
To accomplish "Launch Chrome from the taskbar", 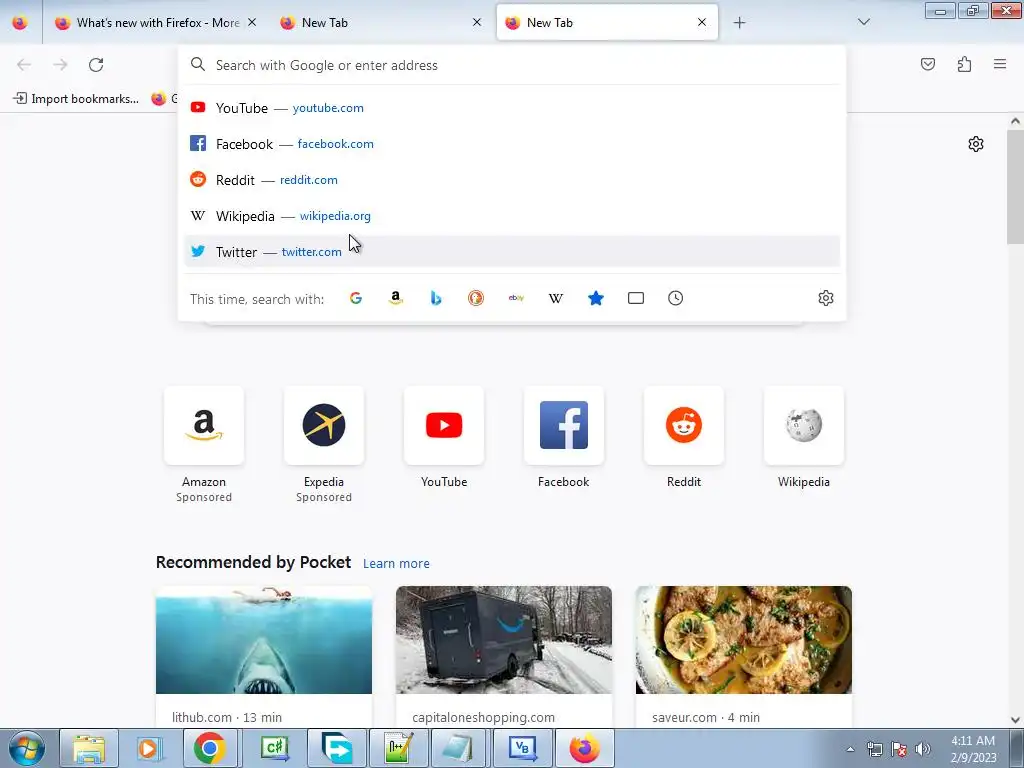I will (x=209, y=748).
